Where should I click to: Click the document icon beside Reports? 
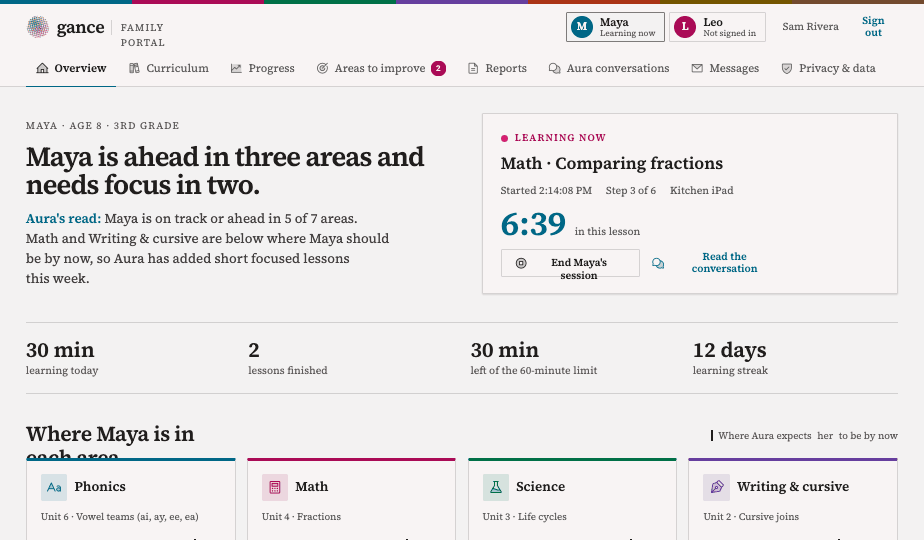click(x=473, y=68)
